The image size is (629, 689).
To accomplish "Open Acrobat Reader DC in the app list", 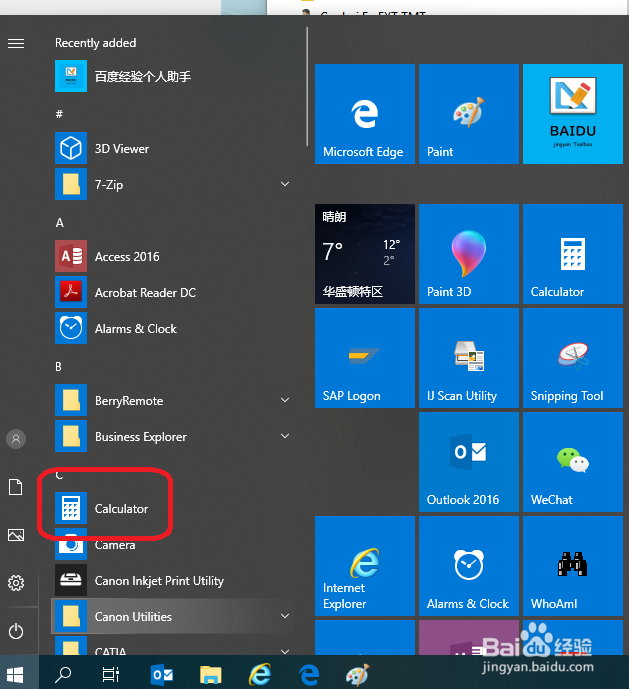I will point(172,293).
